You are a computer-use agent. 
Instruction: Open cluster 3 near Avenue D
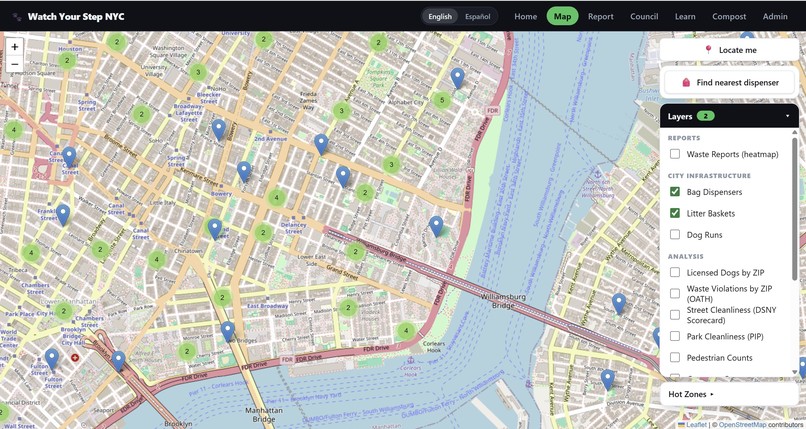pyautogui.click(x=391, y=164)
